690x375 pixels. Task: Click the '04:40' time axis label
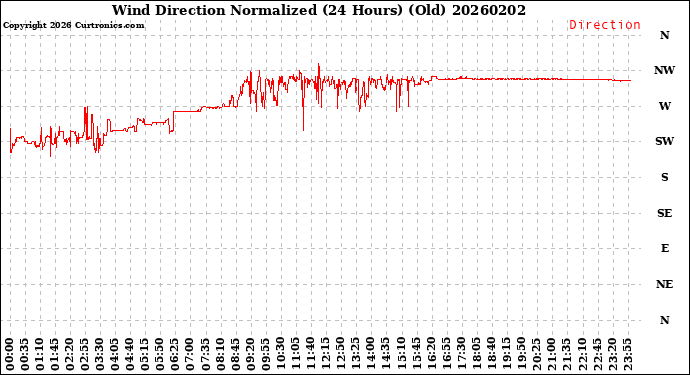130,355
